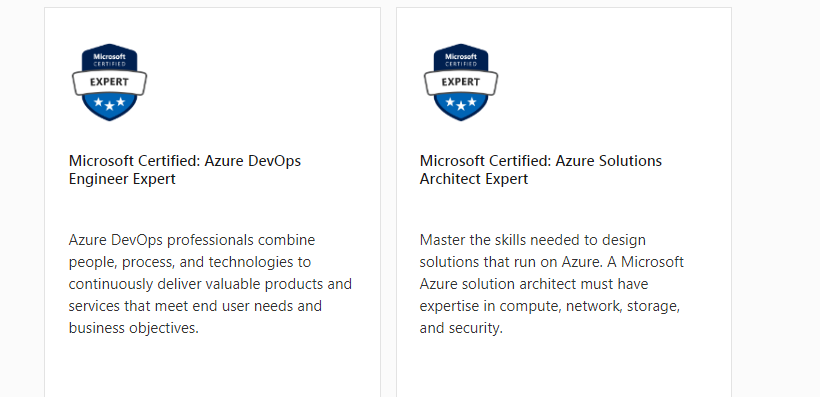Click the 'and security.' text in Architect card
The height and width of the screenshot is (397, 820).
pyautogui.click(x=461, y=328)
